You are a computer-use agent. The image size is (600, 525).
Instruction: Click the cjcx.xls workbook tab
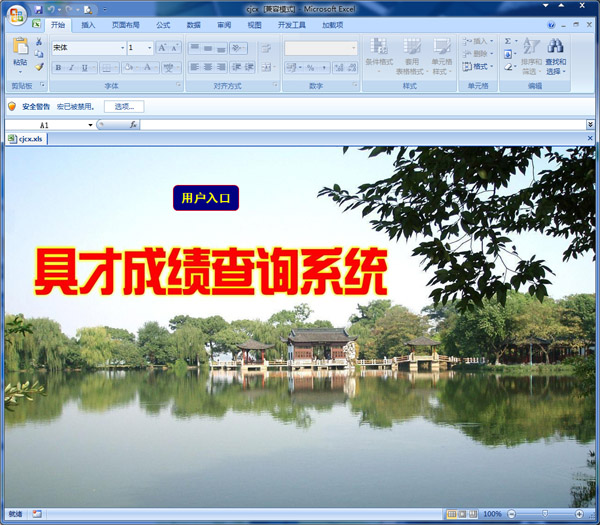(26, 139)
